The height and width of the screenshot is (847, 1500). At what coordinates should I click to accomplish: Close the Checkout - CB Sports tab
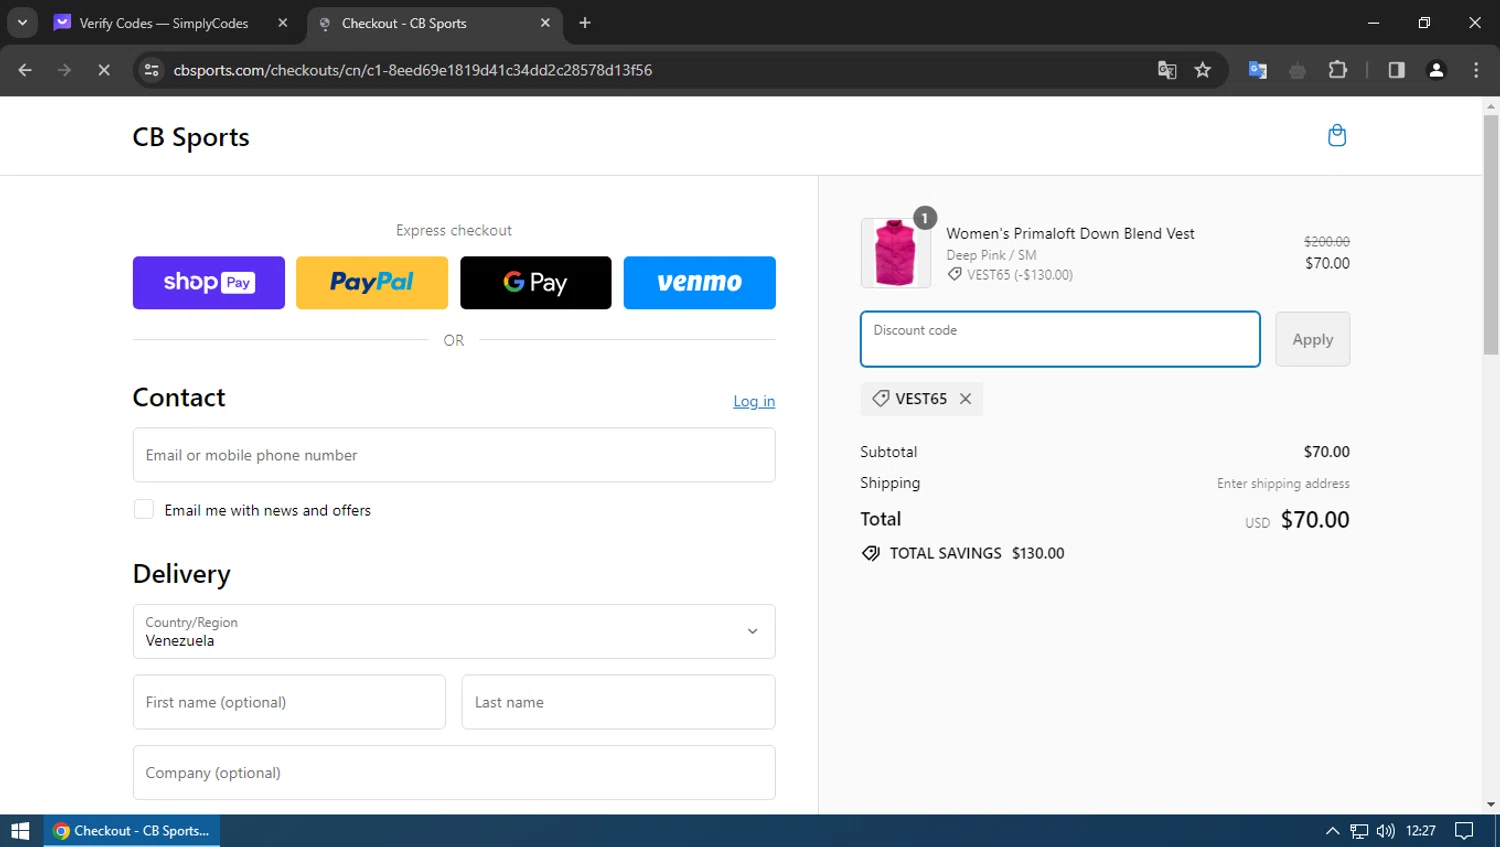pos(545,23)
